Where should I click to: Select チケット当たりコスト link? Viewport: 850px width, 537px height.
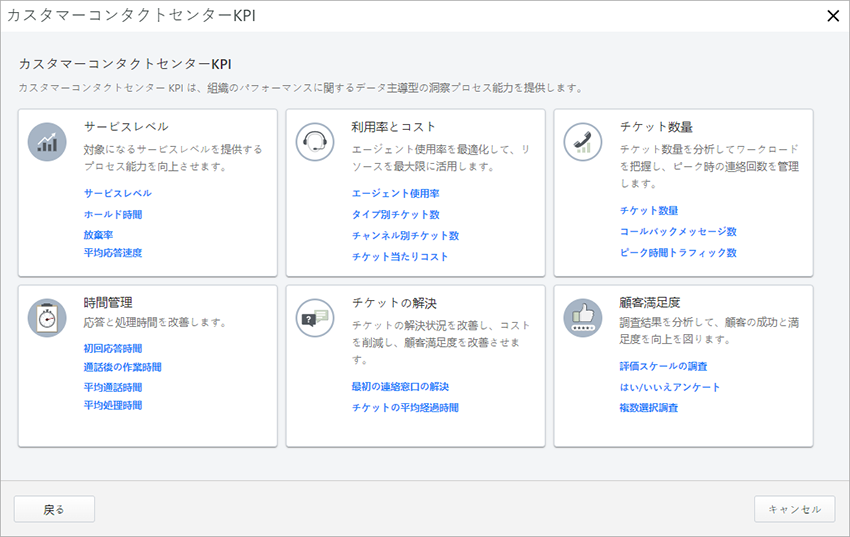point(401,257)
